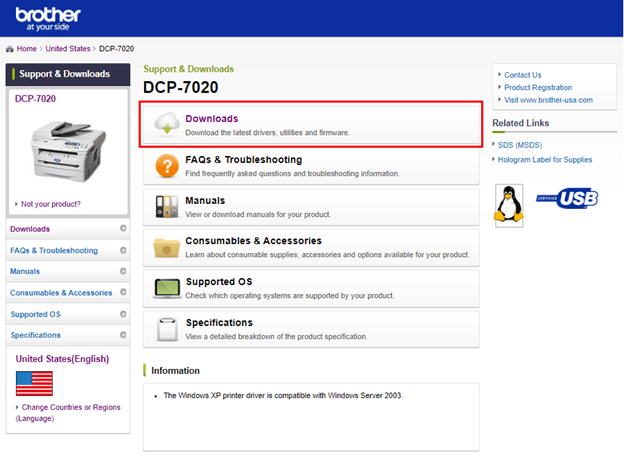Open the Manuals heading in main panel
This screenshot has width=624, height=464.
tap(205, 201)
